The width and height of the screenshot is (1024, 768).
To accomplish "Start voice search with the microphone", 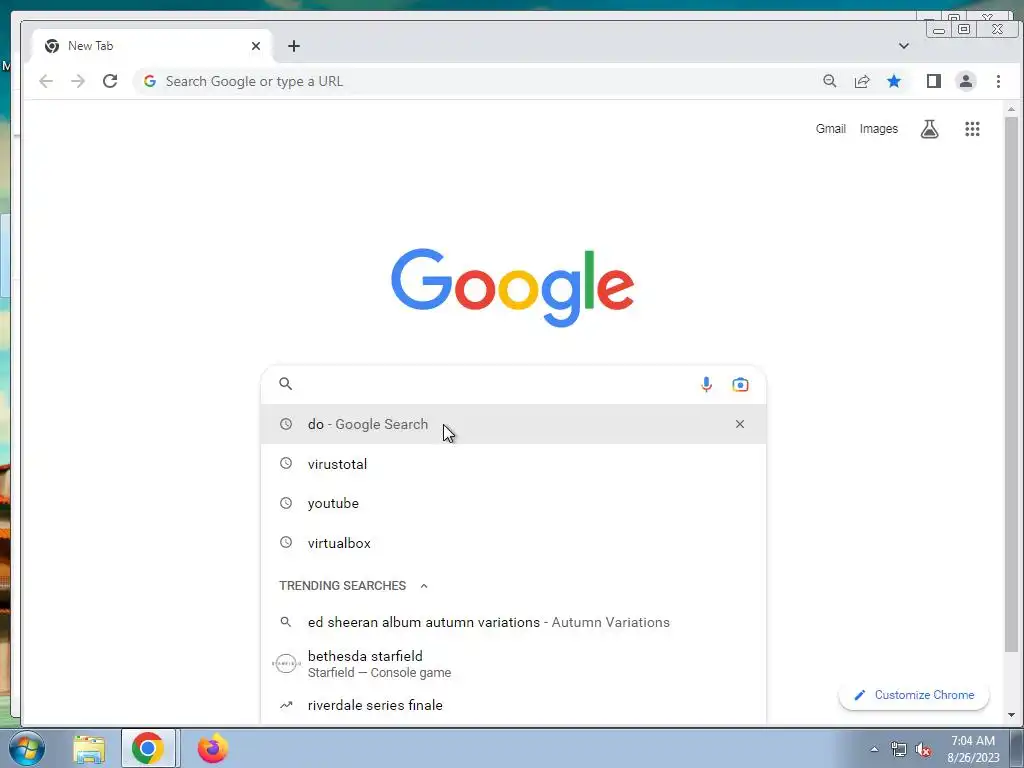I will 706,385.
